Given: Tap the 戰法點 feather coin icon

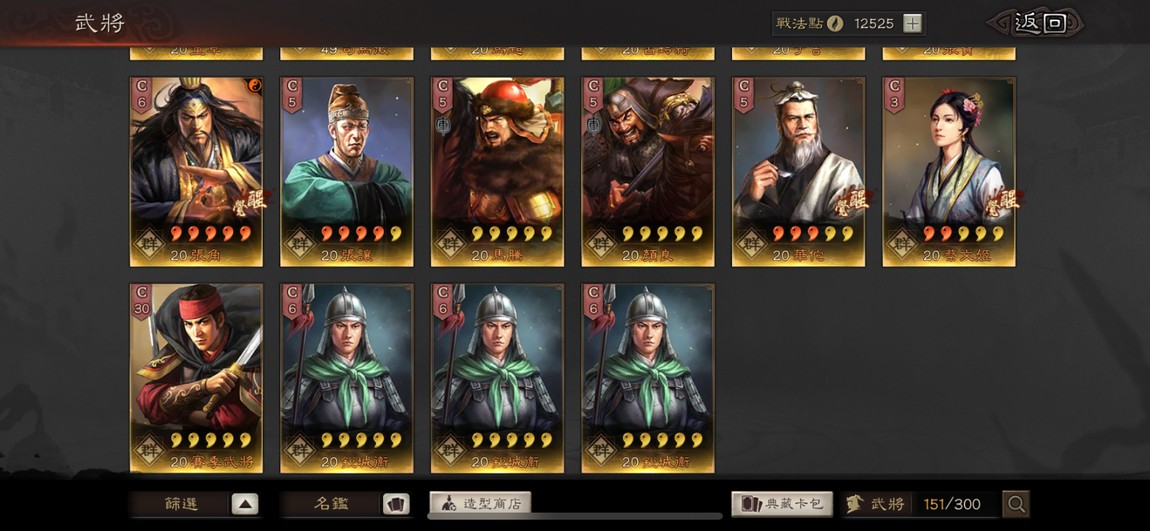Looking at the screenshot, I should (835, 23).
